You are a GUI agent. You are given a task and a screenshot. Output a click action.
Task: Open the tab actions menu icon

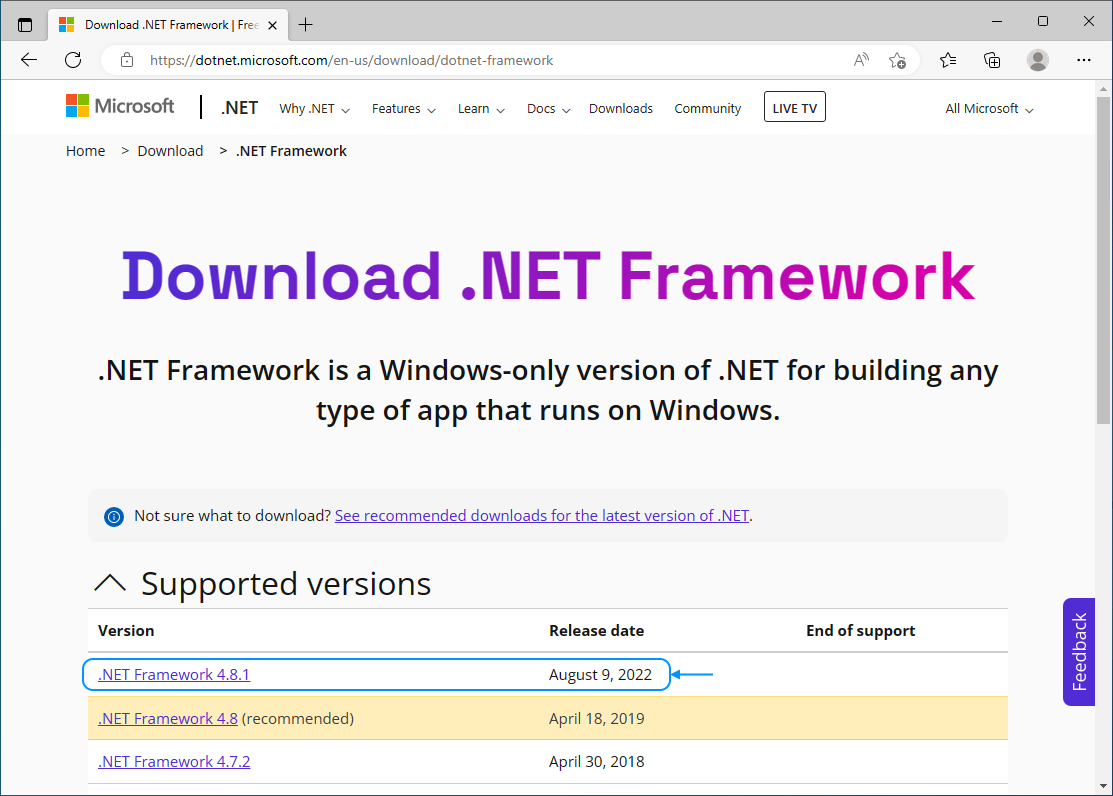click(x=25, y=25)
